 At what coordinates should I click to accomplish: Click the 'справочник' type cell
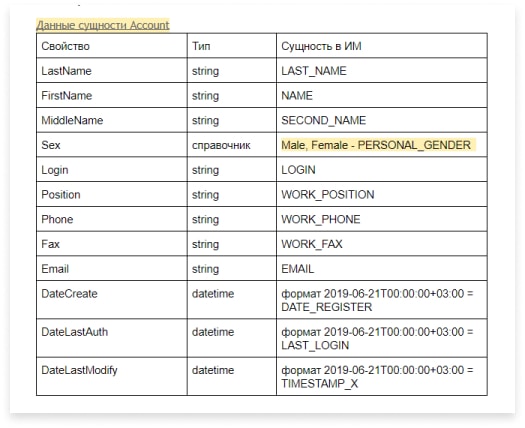[x=232, y=145]
